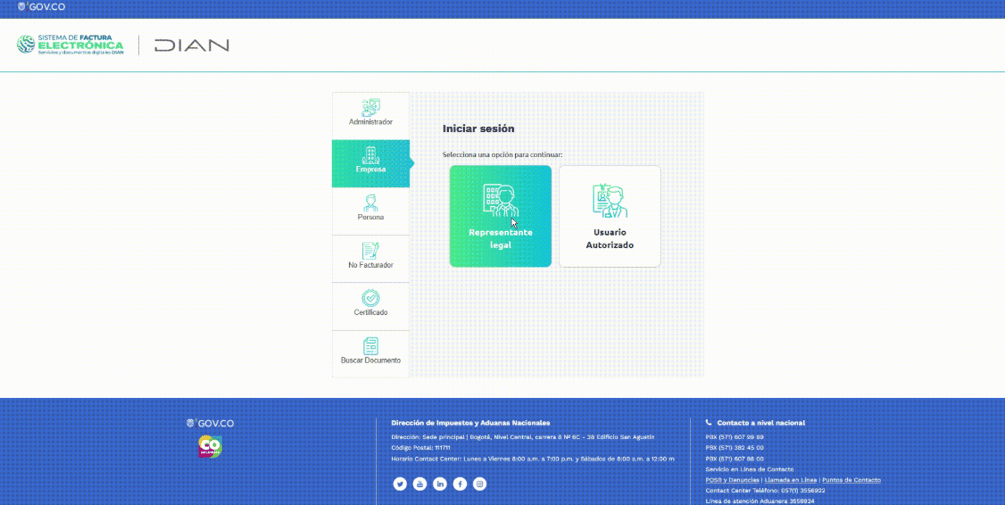Click the Colombia CO brand logo
The width and height of the screenshot is (1005, 505).
pos(210,446)
